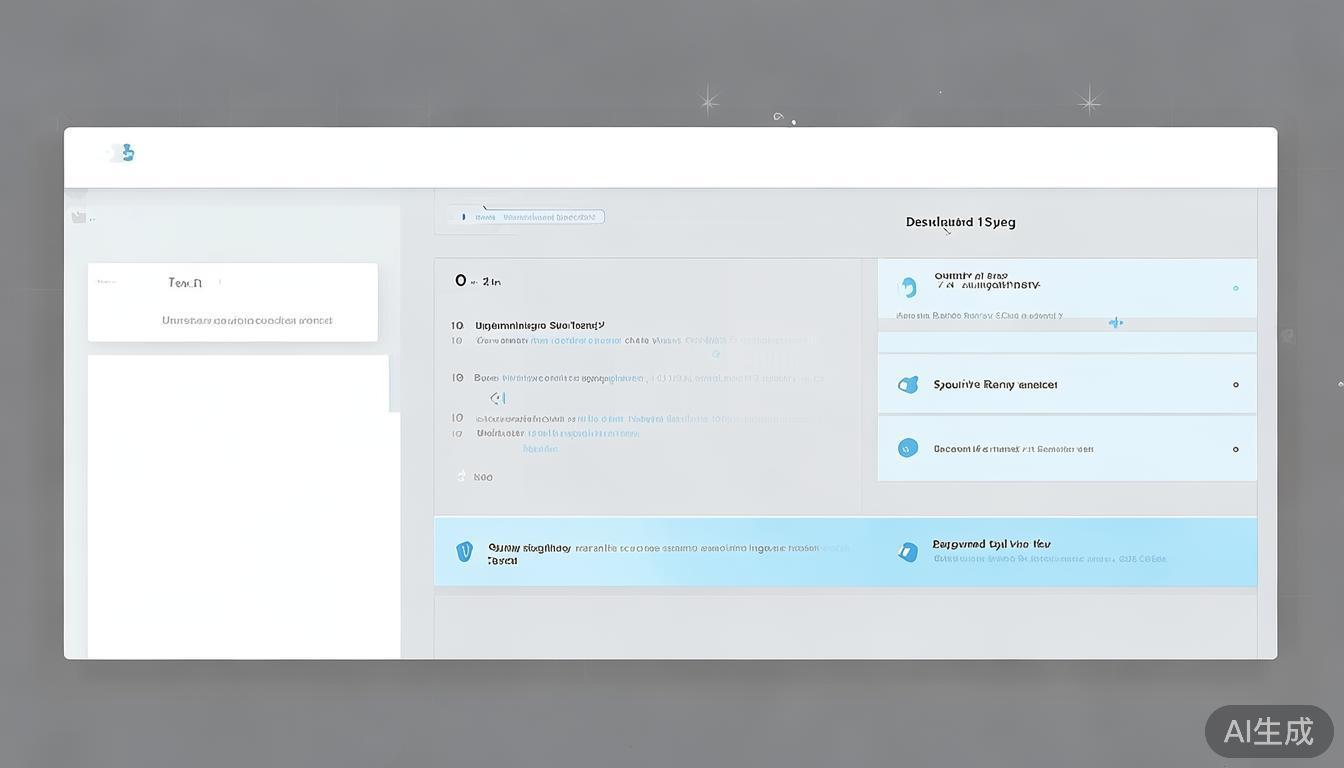Select the radio dot on the "Spoulitye Reniy" card

point(1236,385)
